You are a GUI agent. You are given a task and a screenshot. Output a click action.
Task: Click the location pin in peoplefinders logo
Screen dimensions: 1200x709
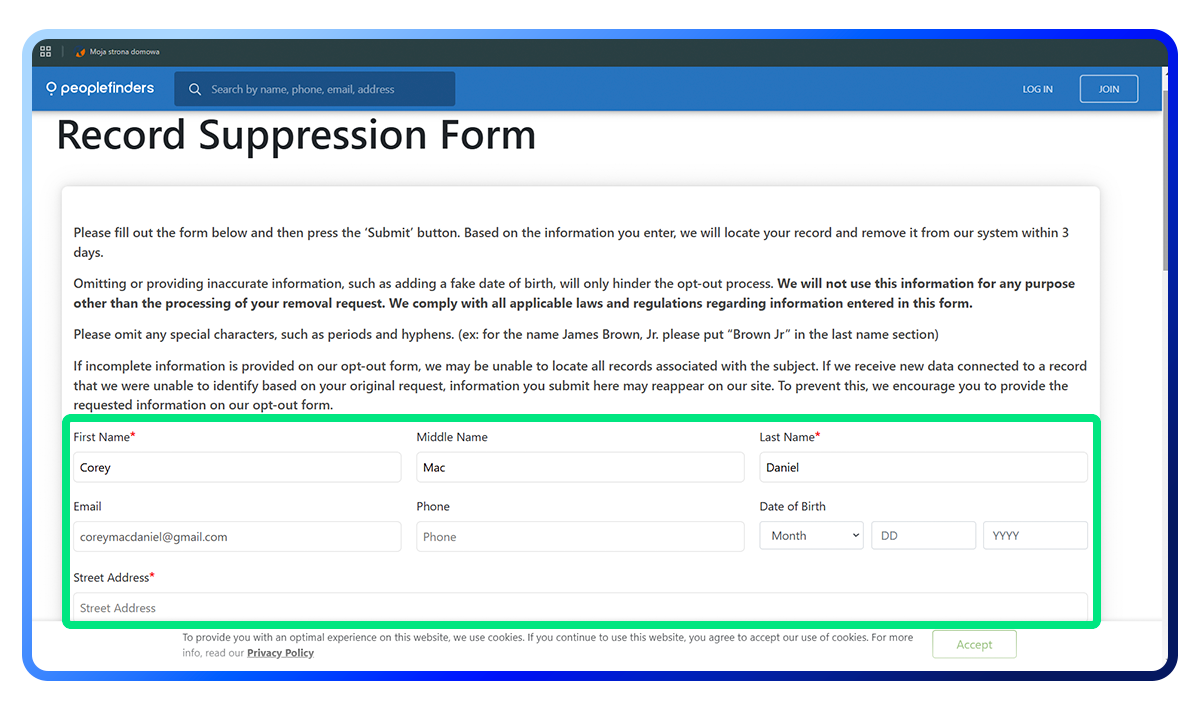point(50,88)
